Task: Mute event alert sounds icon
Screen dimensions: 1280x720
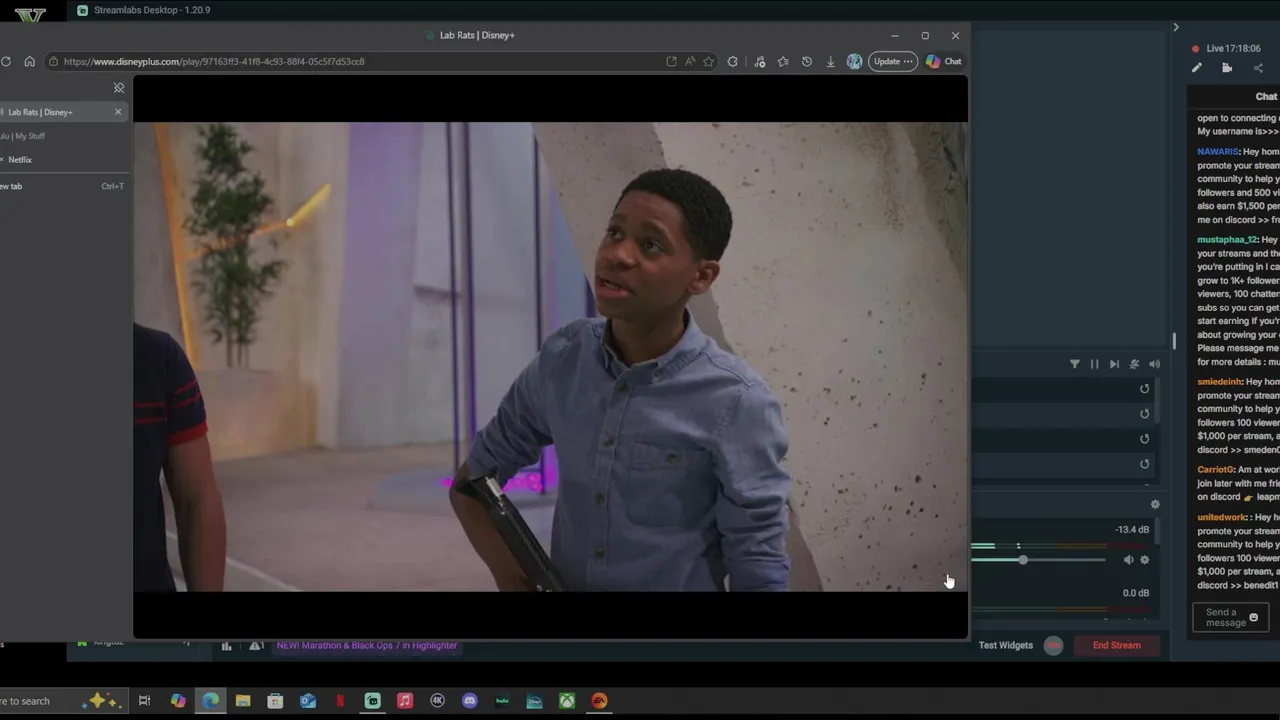Action: point(1134,364)
